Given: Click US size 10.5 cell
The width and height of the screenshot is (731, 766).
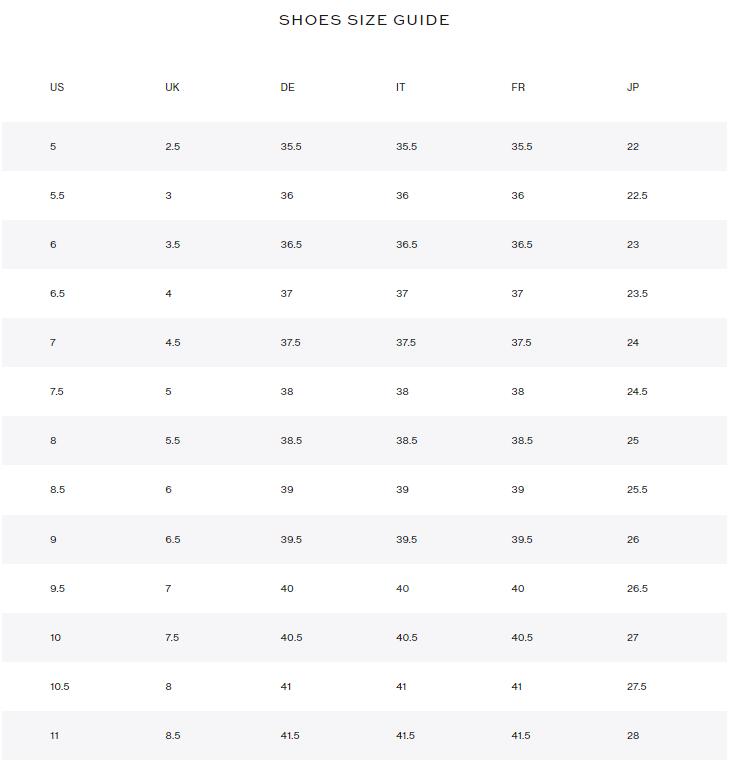Looking at the screenshot, I should [x=60, y=687].
